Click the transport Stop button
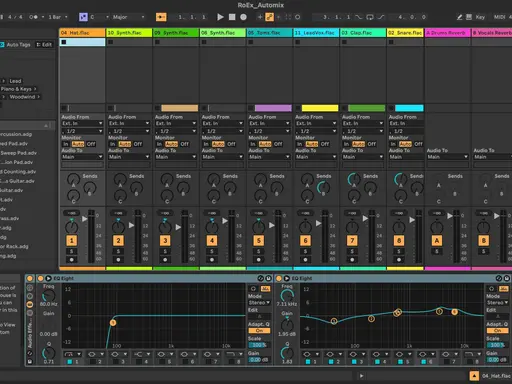The image size is (512, 384). (232, 17)
